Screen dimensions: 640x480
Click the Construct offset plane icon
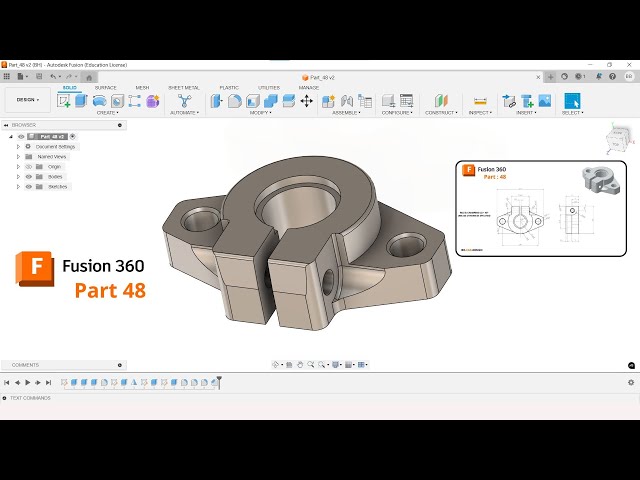point(441,101)
